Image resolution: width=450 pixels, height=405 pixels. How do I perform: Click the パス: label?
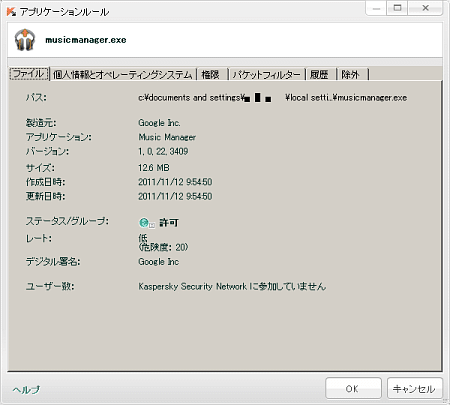(36, 98)
